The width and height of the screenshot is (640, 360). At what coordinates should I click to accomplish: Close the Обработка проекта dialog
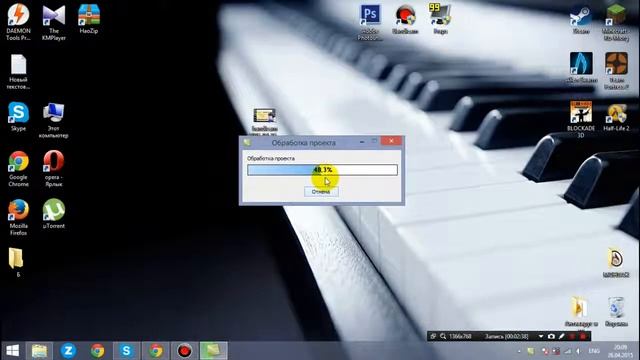pyautogui.click(x=391, y=141)
